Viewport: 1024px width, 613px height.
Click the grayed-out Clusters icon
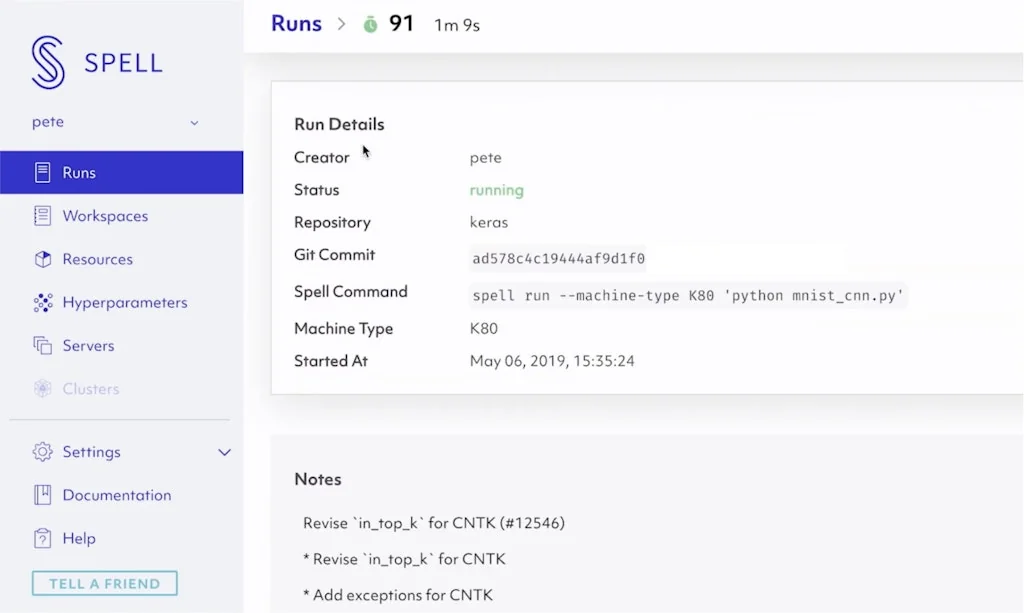[x=42, y=388]
